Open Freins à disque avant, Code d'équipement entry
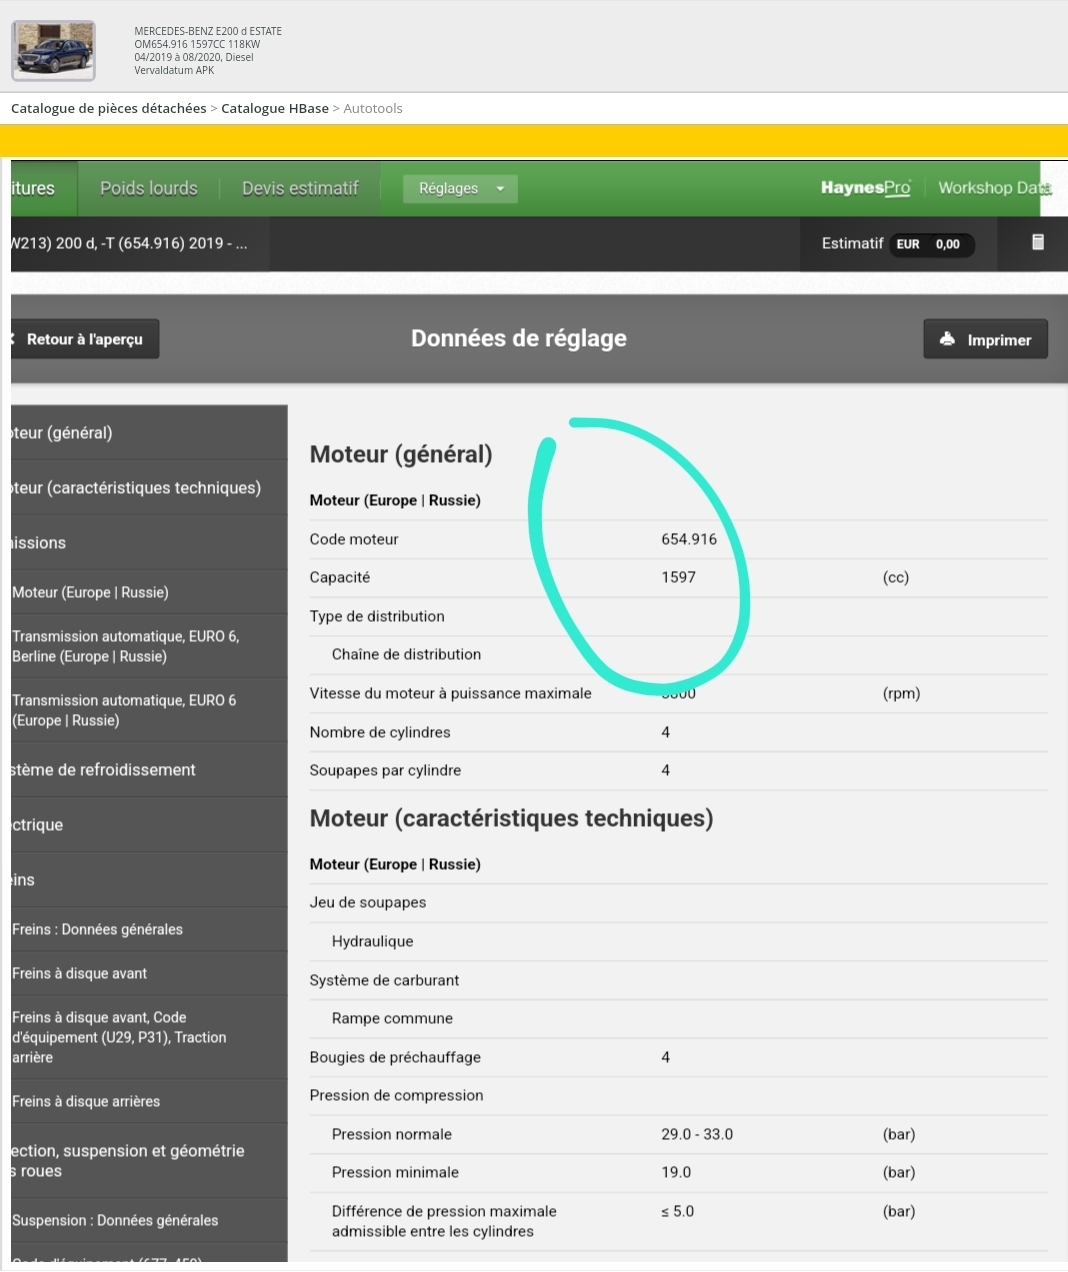Screen dimensions: 1068x1272 [149, 1037]
